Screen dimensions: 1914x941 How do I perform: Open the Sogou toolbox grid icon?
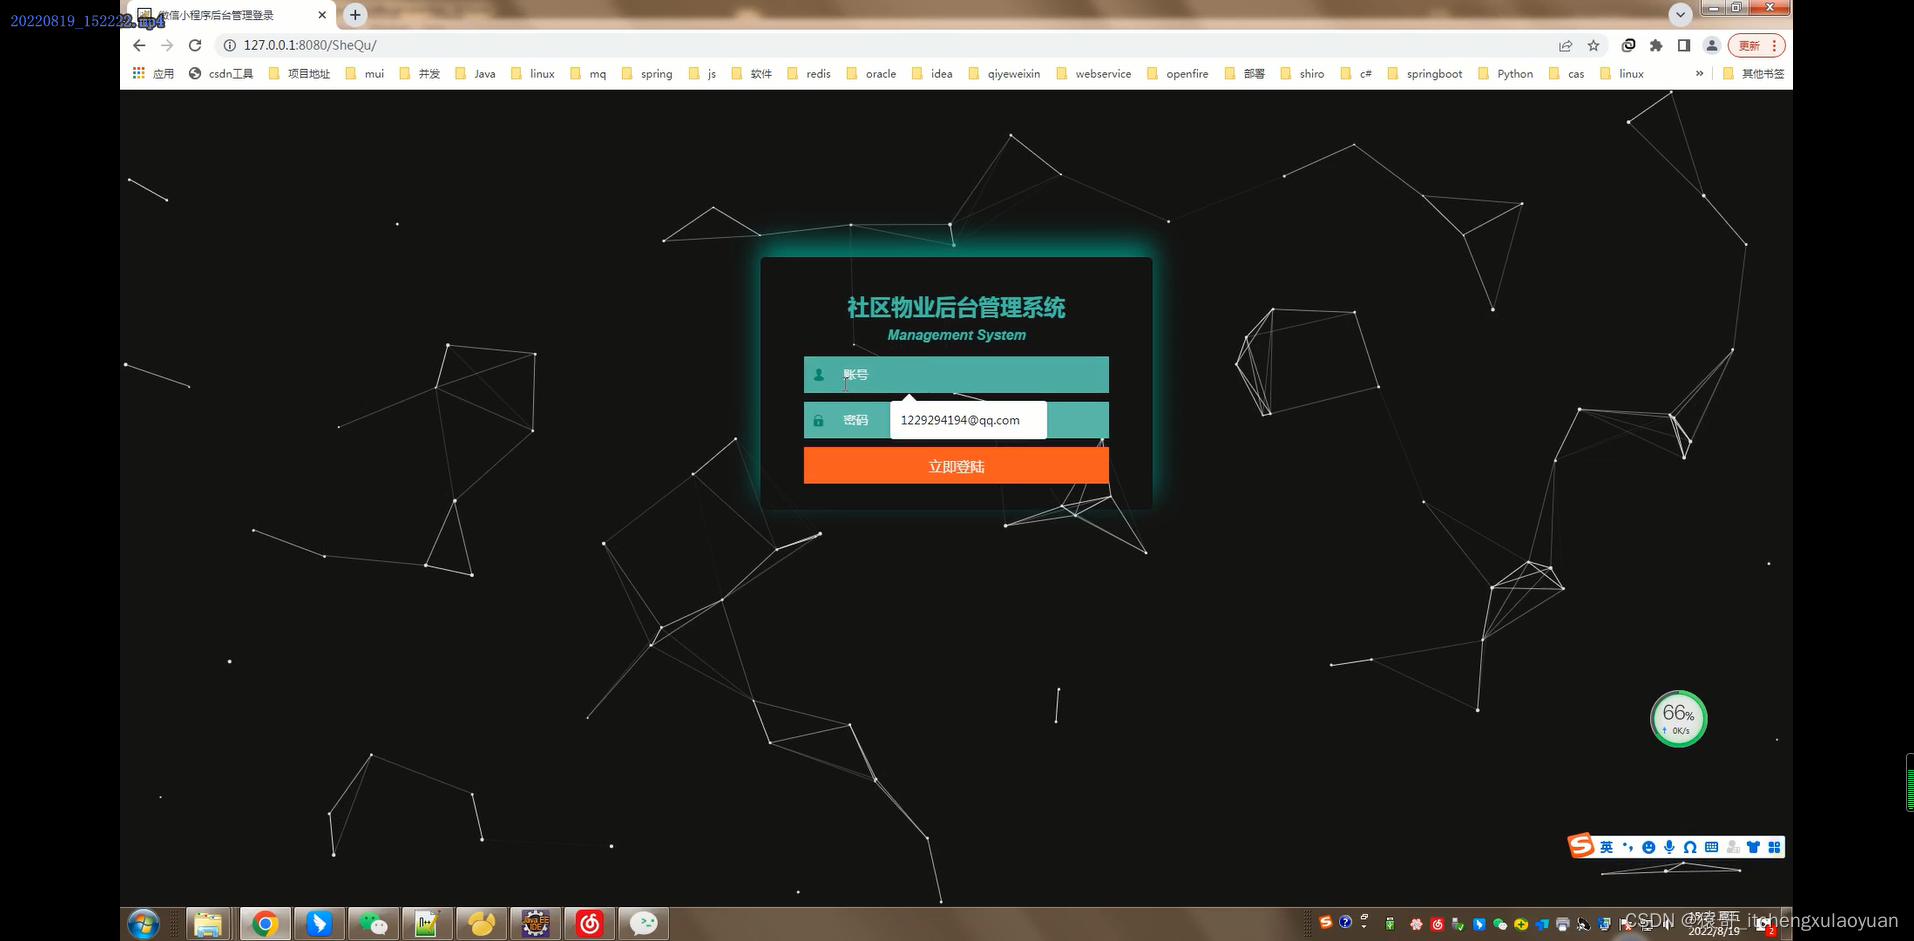click(x=1774, y=847)
